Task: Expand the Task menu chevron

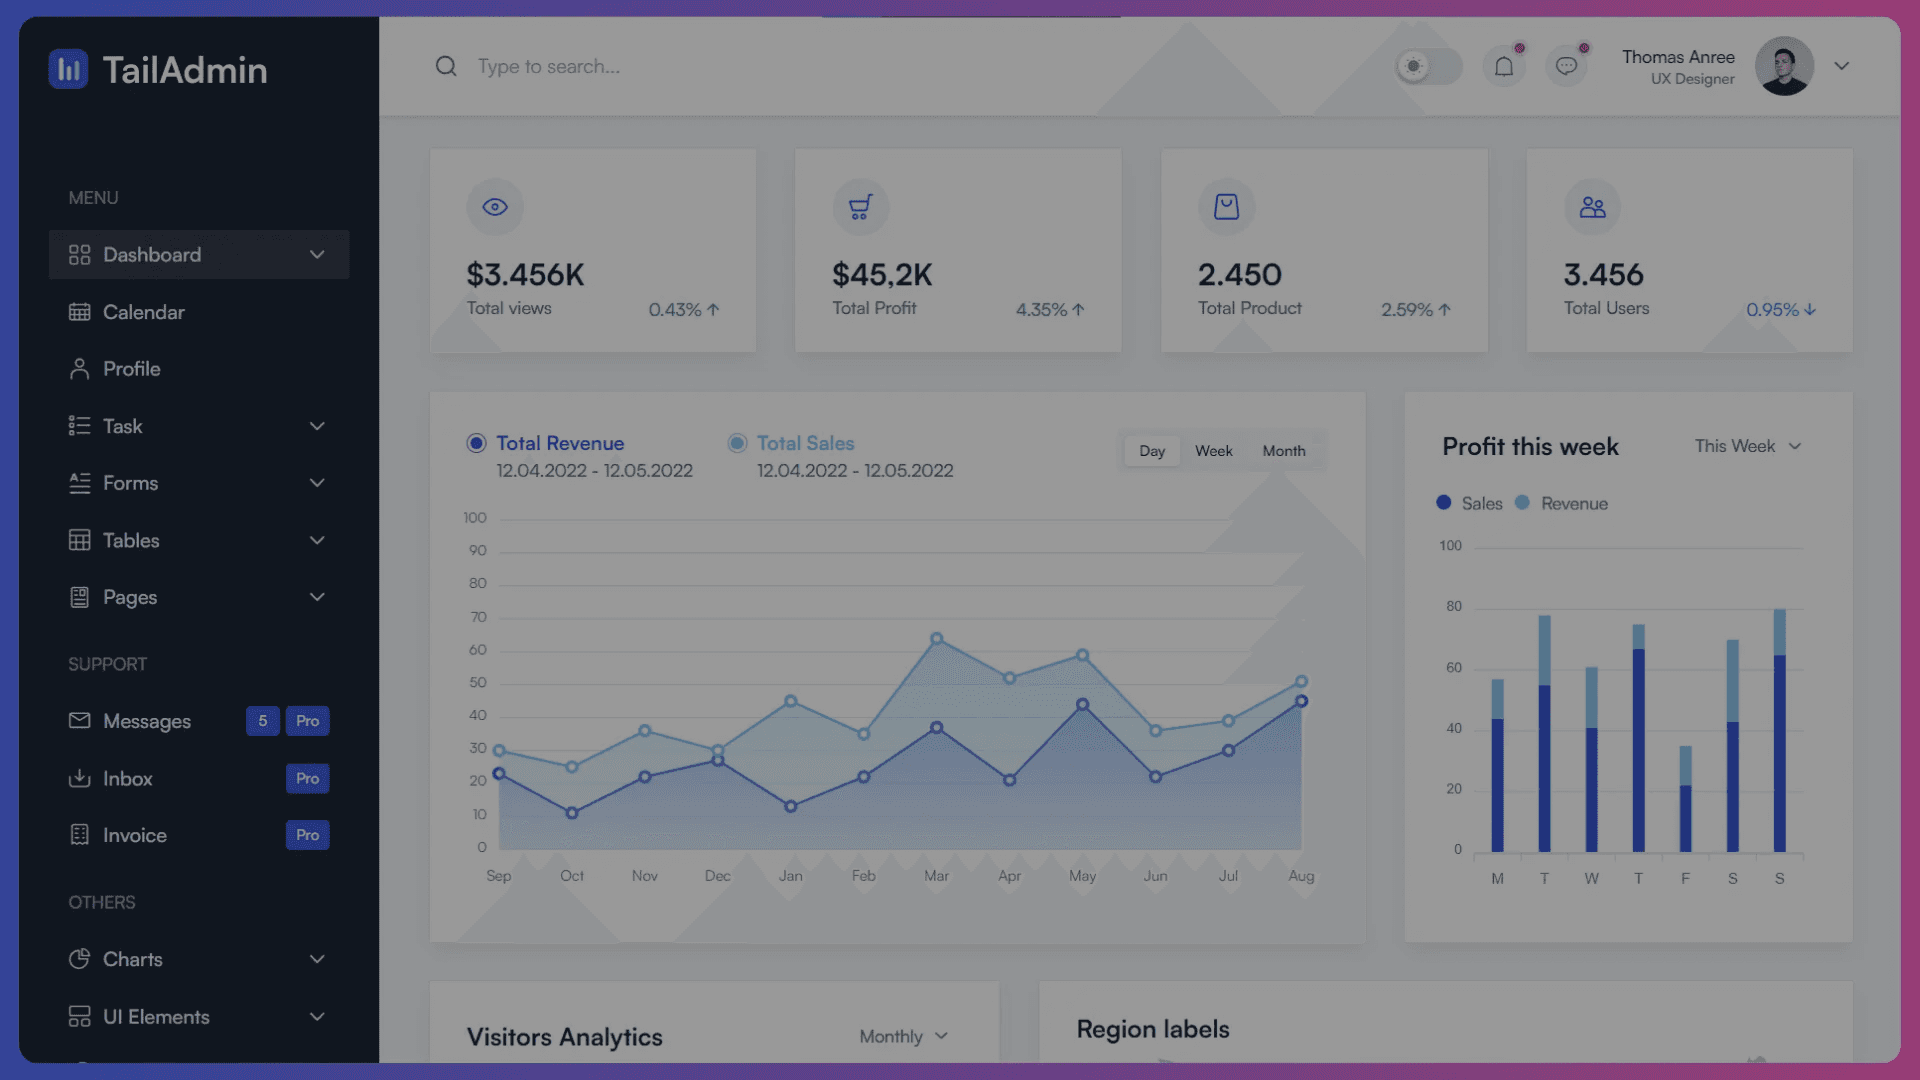Action: click(317, 426)
